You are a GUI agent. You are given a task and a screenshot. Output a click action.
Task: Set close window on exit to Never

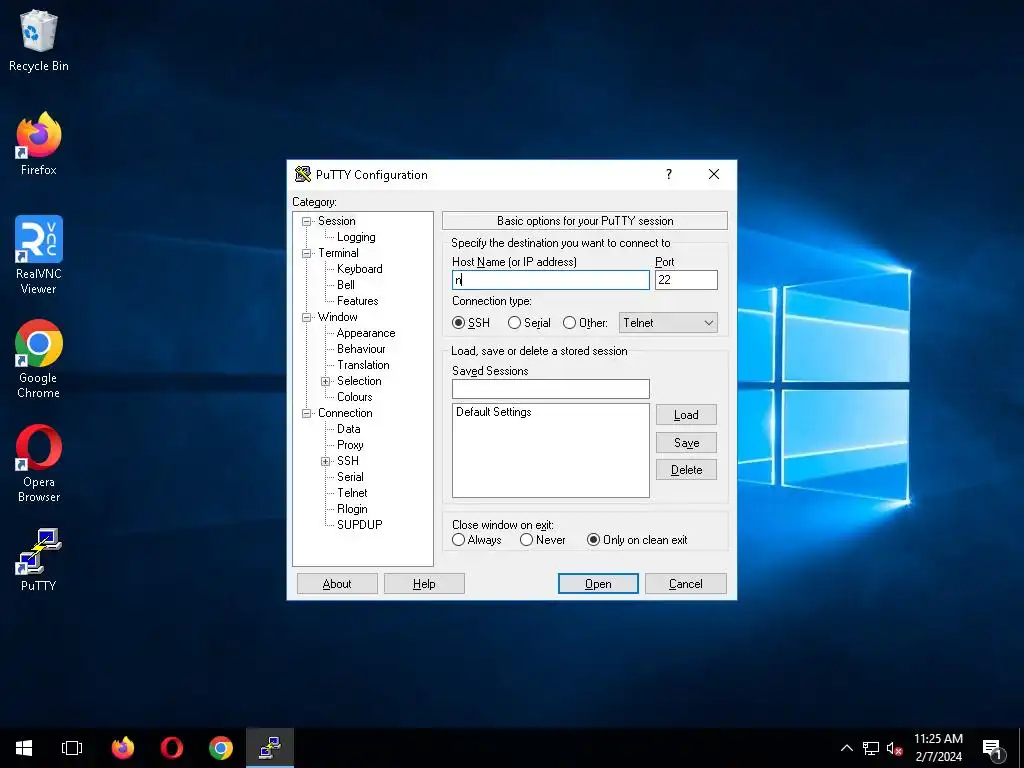pyautogui.click(x=526, y=540)
